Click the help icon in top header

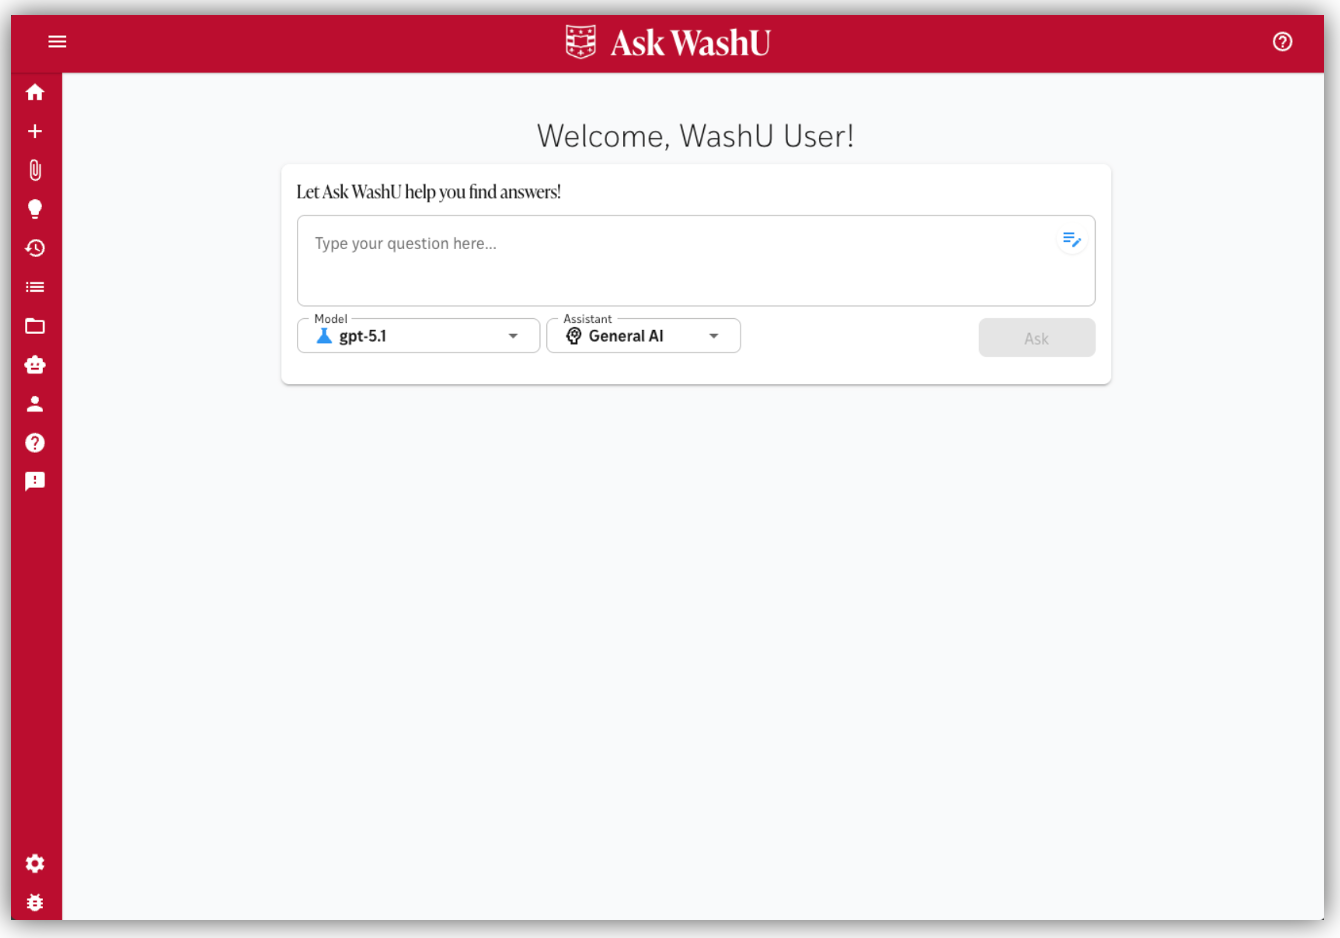[1282, 41]
